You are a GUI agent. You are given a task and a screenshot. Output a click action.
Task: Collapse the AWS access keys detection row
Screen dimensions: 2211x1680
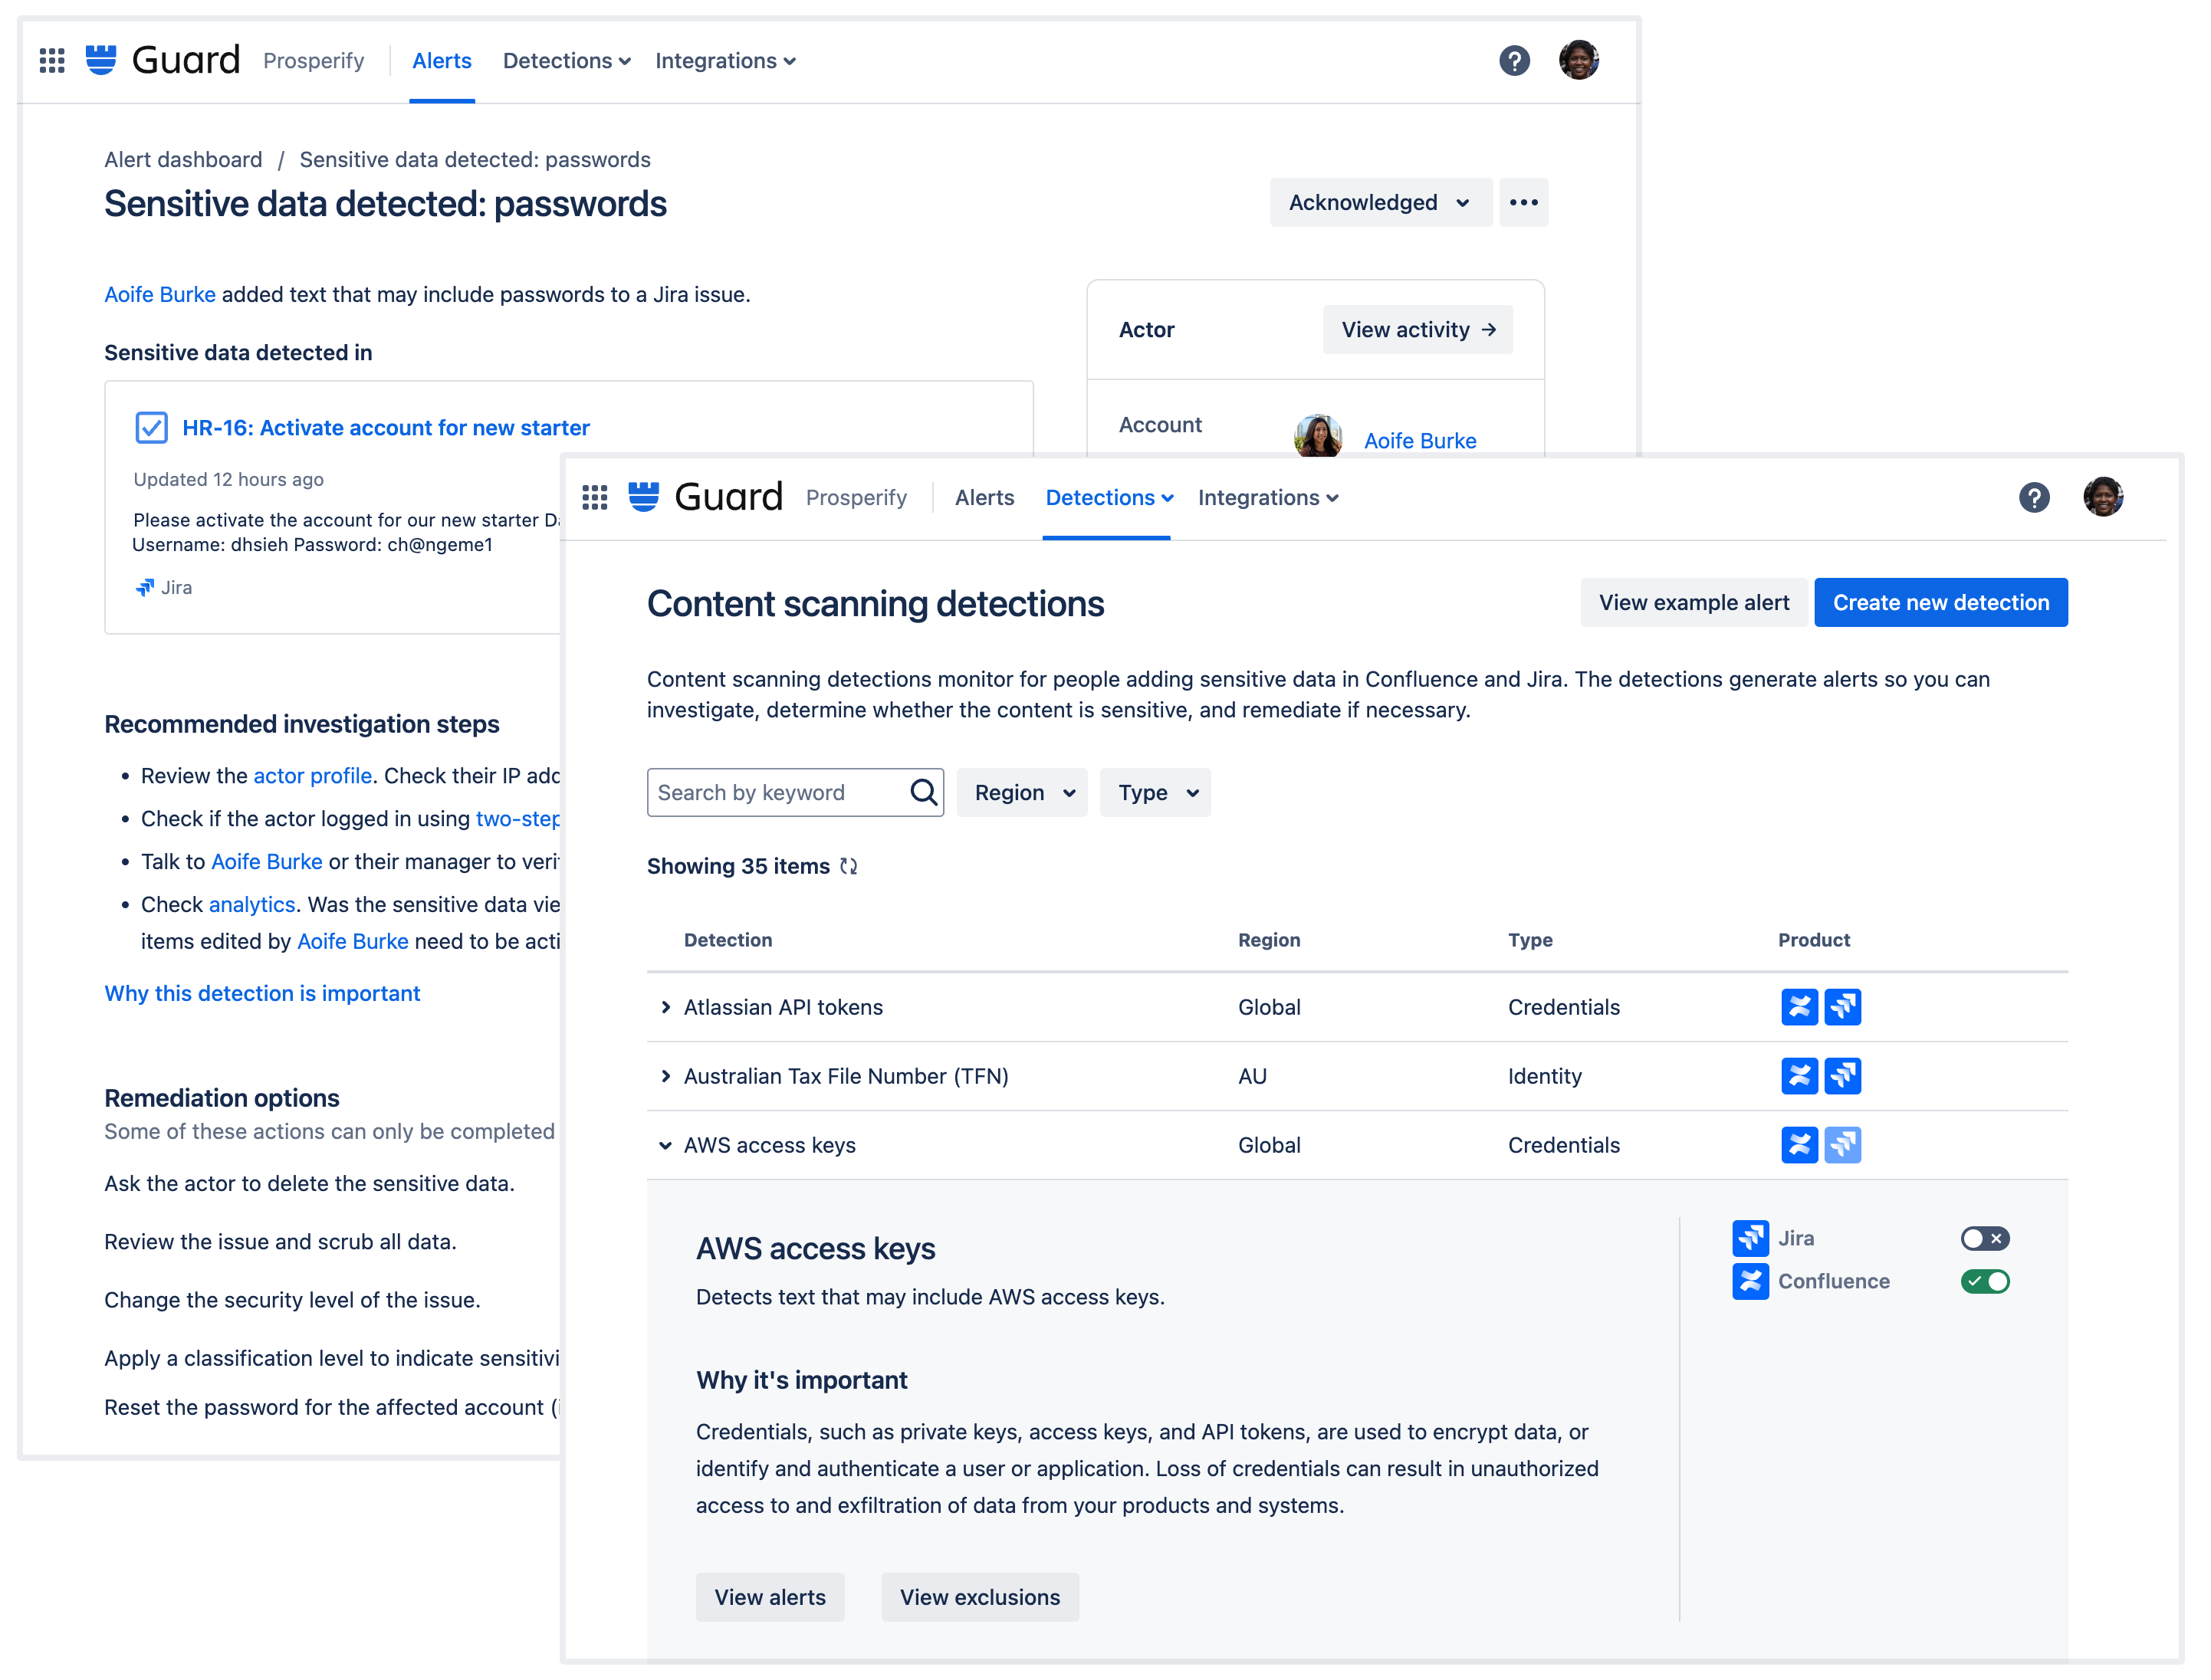665,1145
